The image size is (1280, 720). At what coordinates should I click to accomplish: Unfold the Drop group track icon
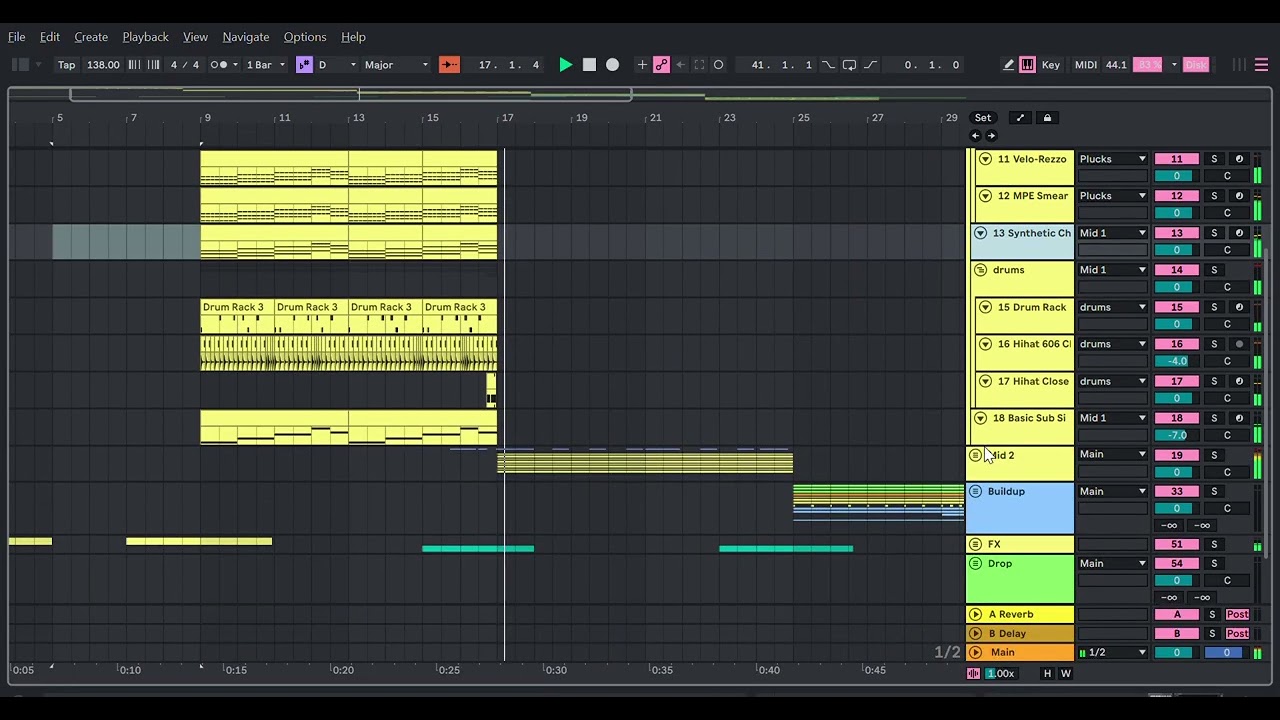[x=975, y=563]
